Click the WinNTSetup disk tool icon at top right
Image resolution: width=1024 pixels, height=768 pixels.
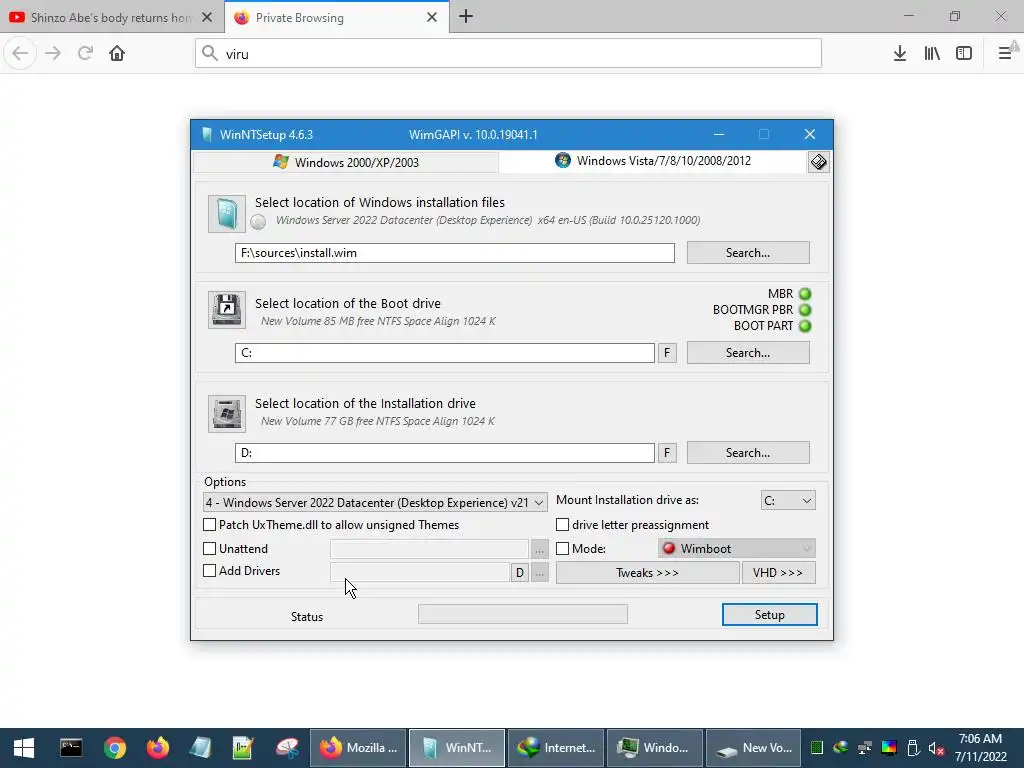[818, 162]
